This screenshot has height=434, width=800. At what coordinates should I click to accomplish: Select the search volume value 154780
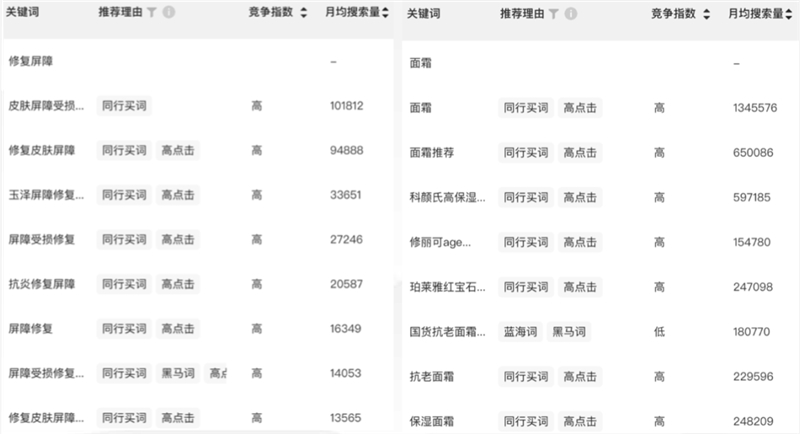coord(752,242)
